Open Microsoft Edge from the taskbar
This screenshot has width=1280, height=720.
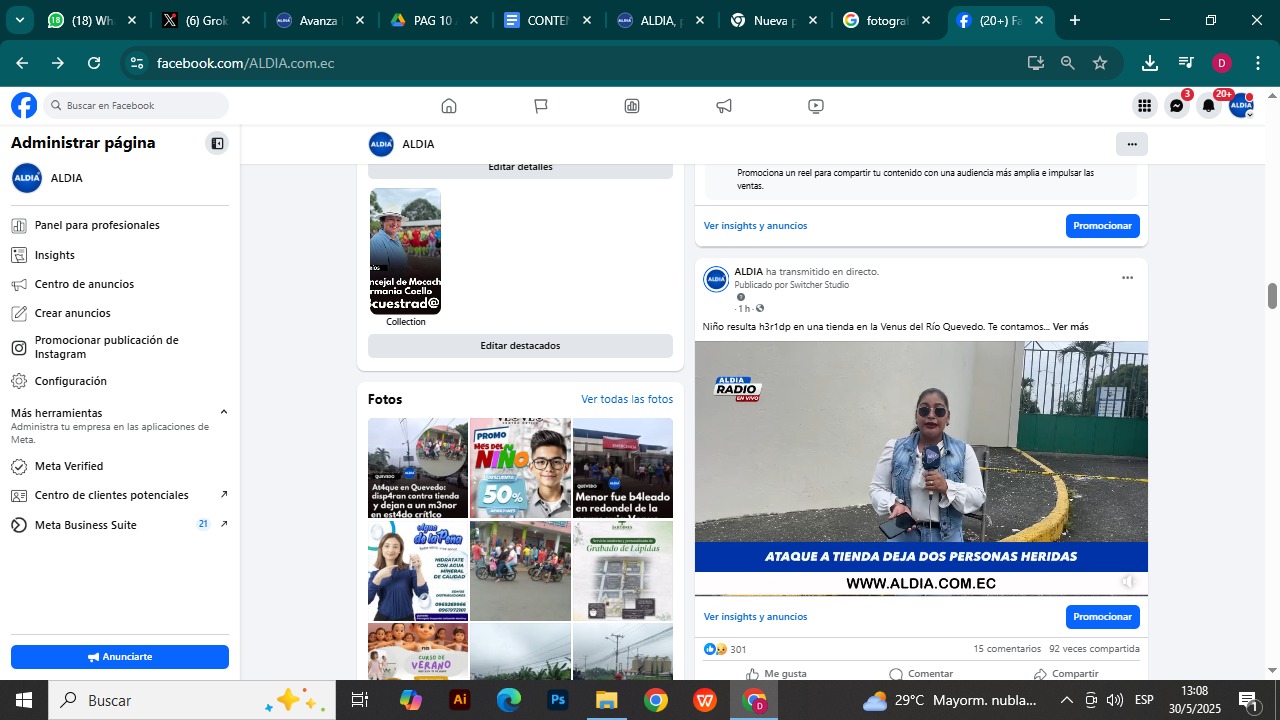[x=509, y=700]
